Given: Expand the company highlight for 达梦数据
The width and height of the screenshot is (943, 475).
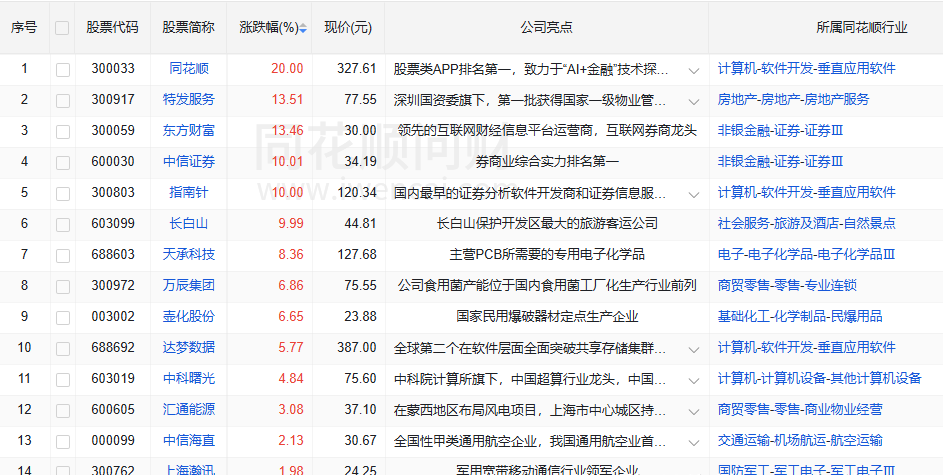Looking at the screenshot, I should (693, 350).
